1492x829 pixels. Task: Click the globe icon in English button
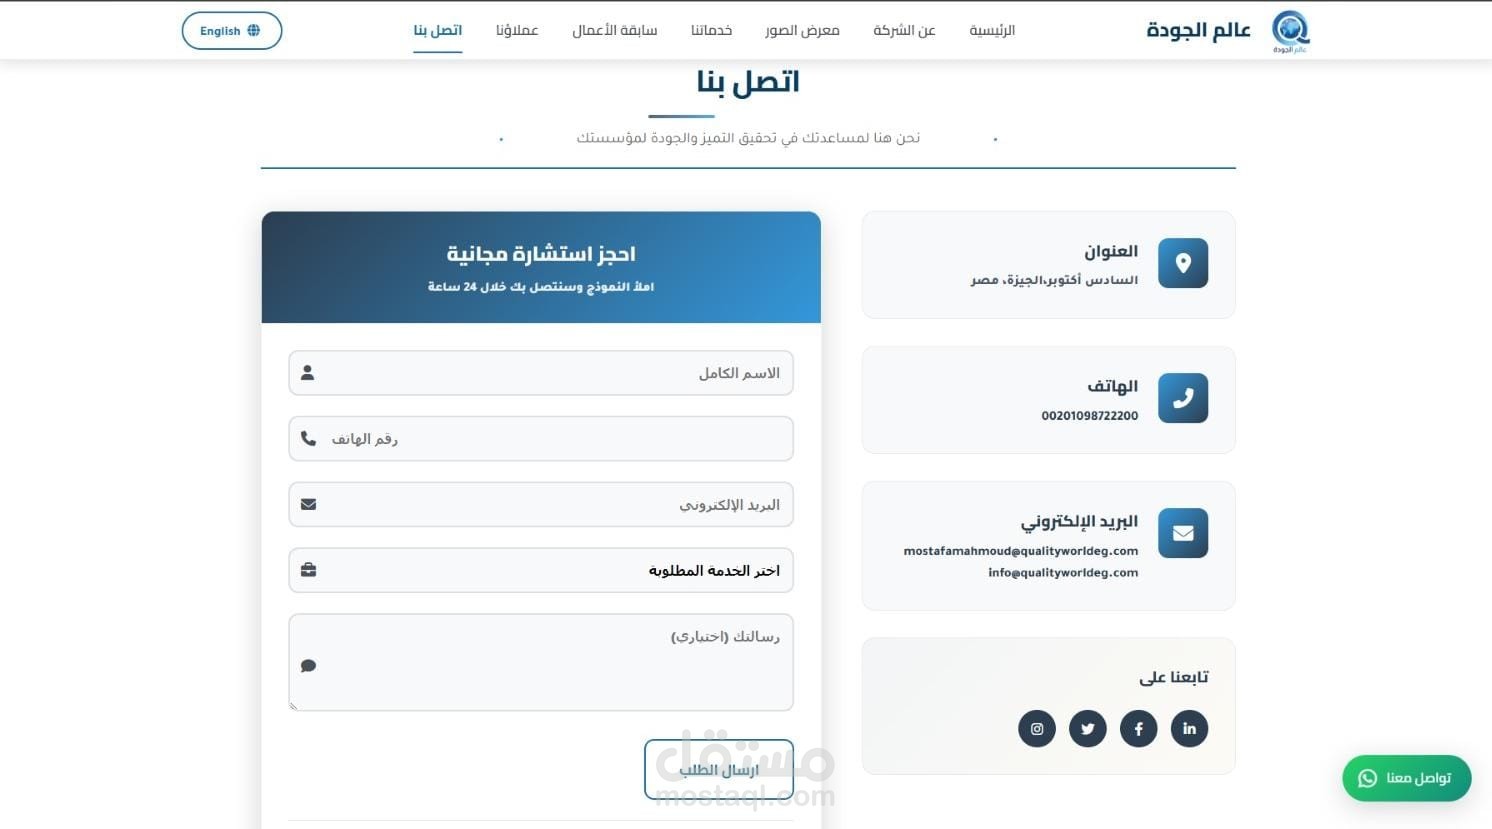click(254, 31)
